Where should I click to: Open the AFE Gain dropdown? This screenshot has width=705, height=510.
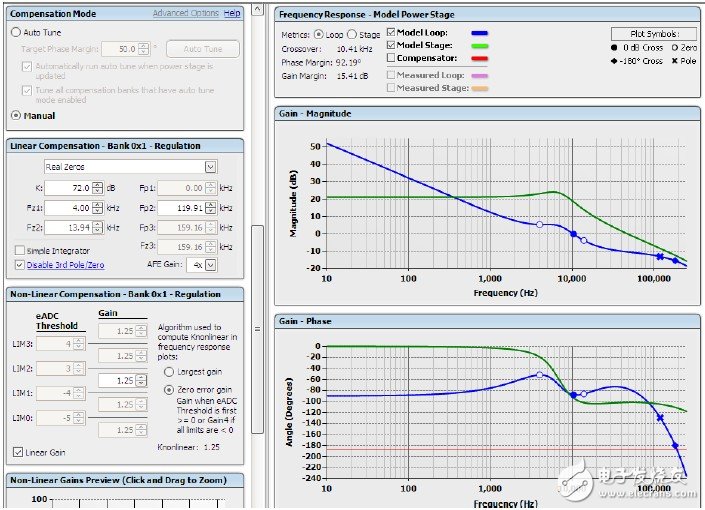(x=211, y=265)
